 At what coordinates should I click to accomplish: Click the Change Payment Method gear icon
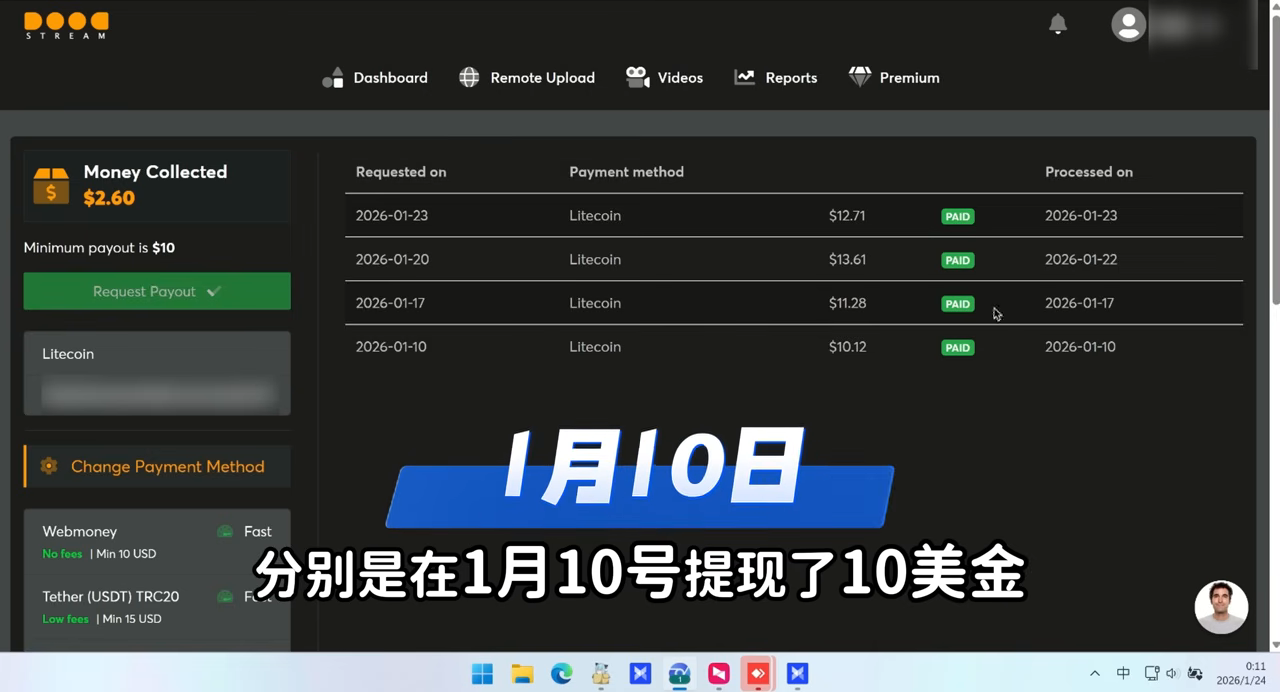[49, 466]
